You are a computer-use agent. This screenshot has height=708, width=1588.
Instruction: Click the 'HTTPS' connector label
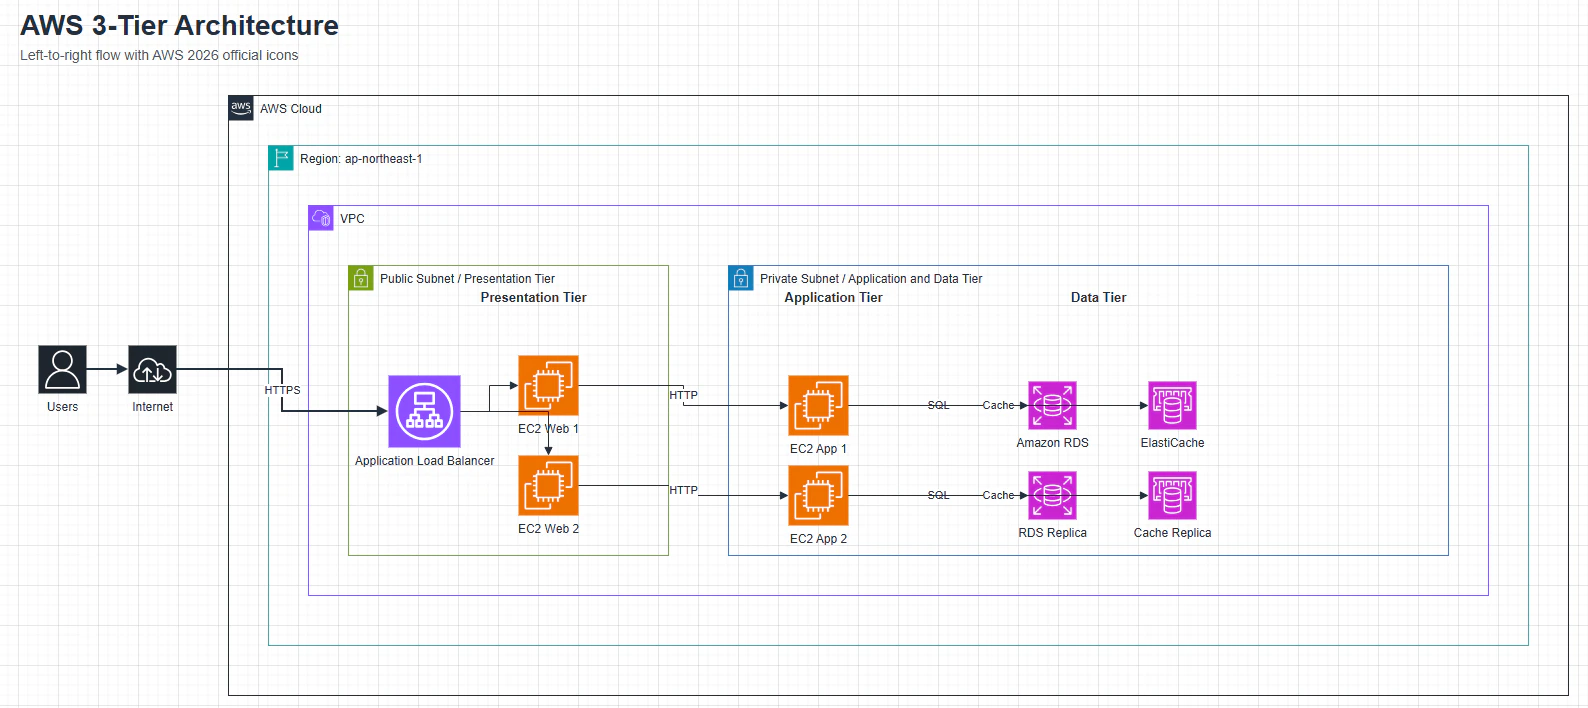pyautogui.click(x=282, y=391)
